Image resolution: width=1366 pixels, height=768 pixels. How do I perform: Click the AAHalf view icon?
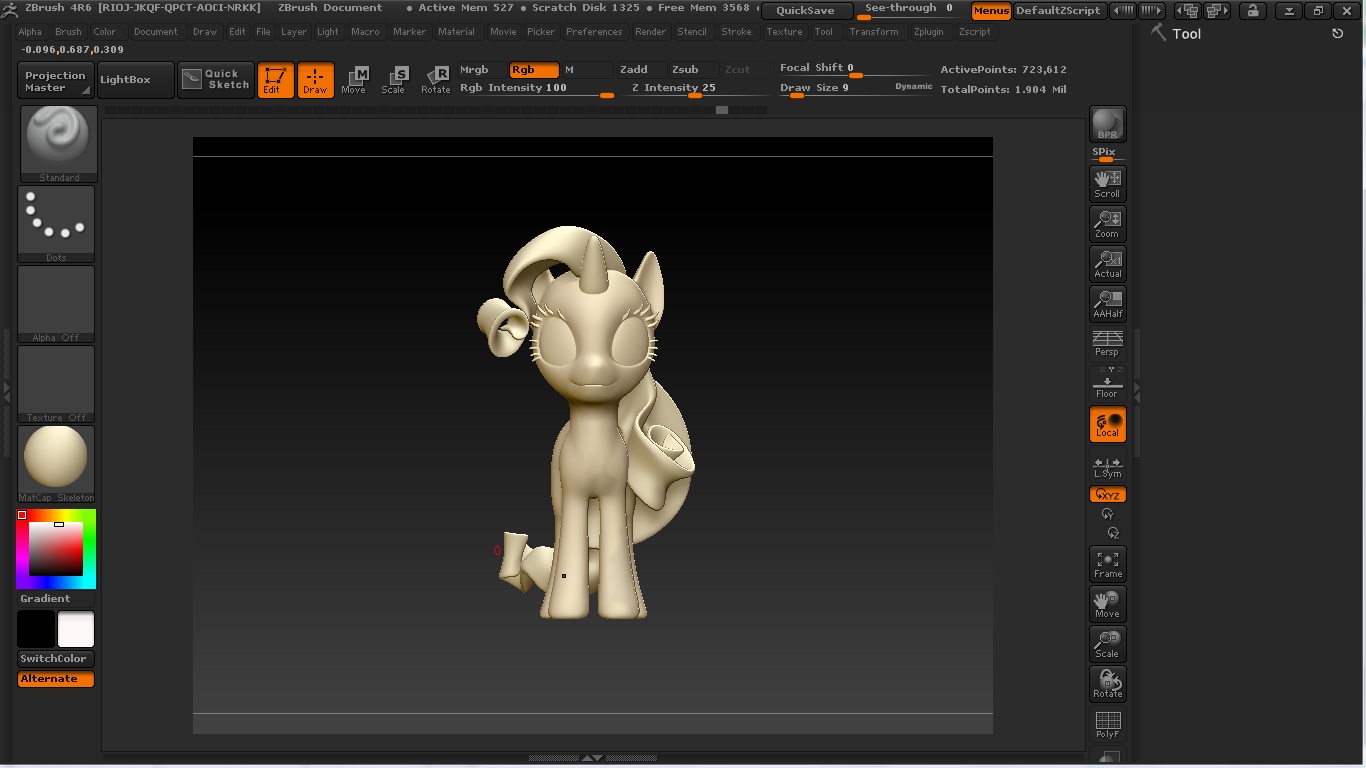point(1107,303)
